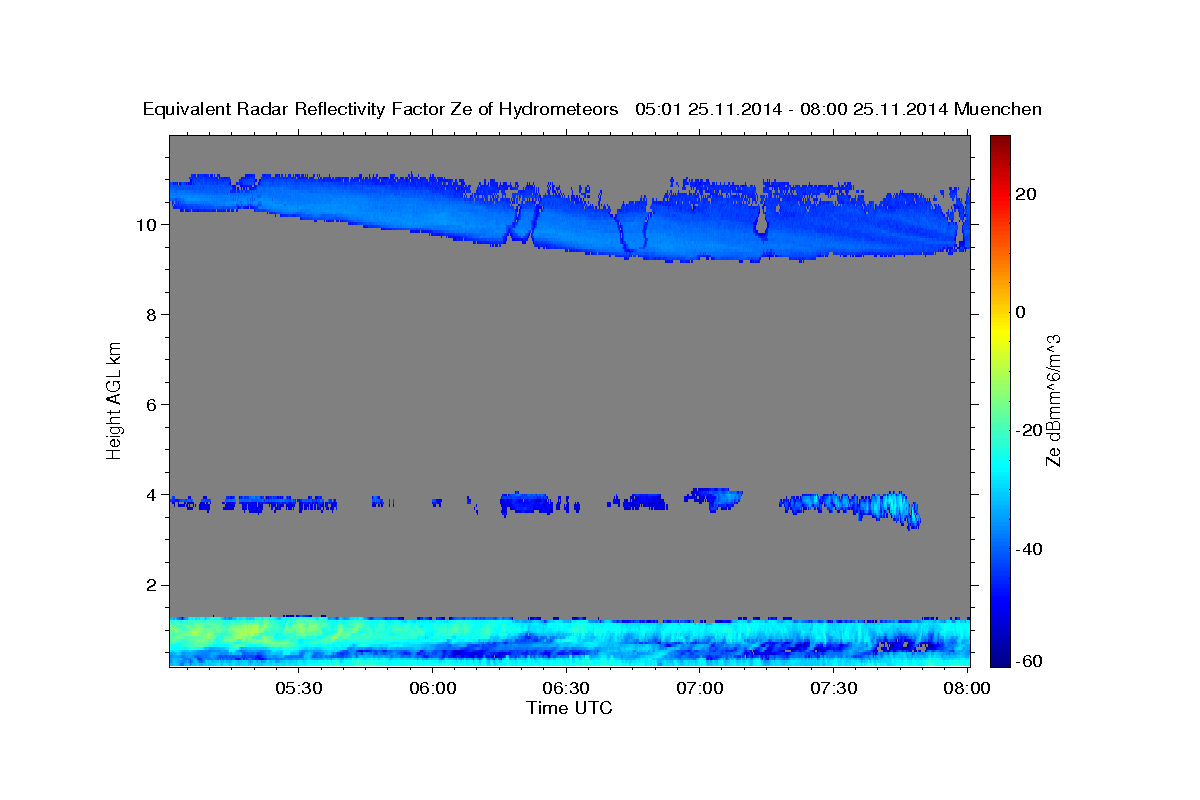This screenshot has height=800, width=1200.
Task: Click the 08:00 time tick label
Action: click(966, 689)
